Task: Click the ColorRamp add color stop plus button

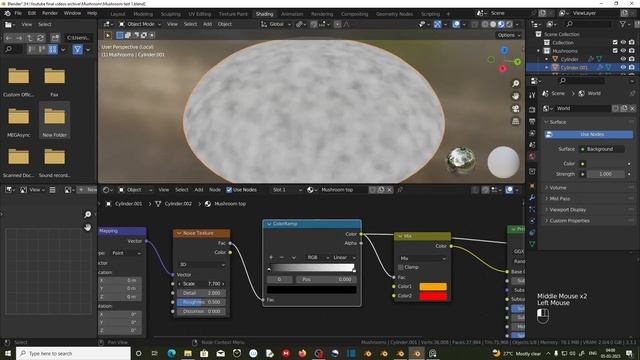Action: pos(271,258)
